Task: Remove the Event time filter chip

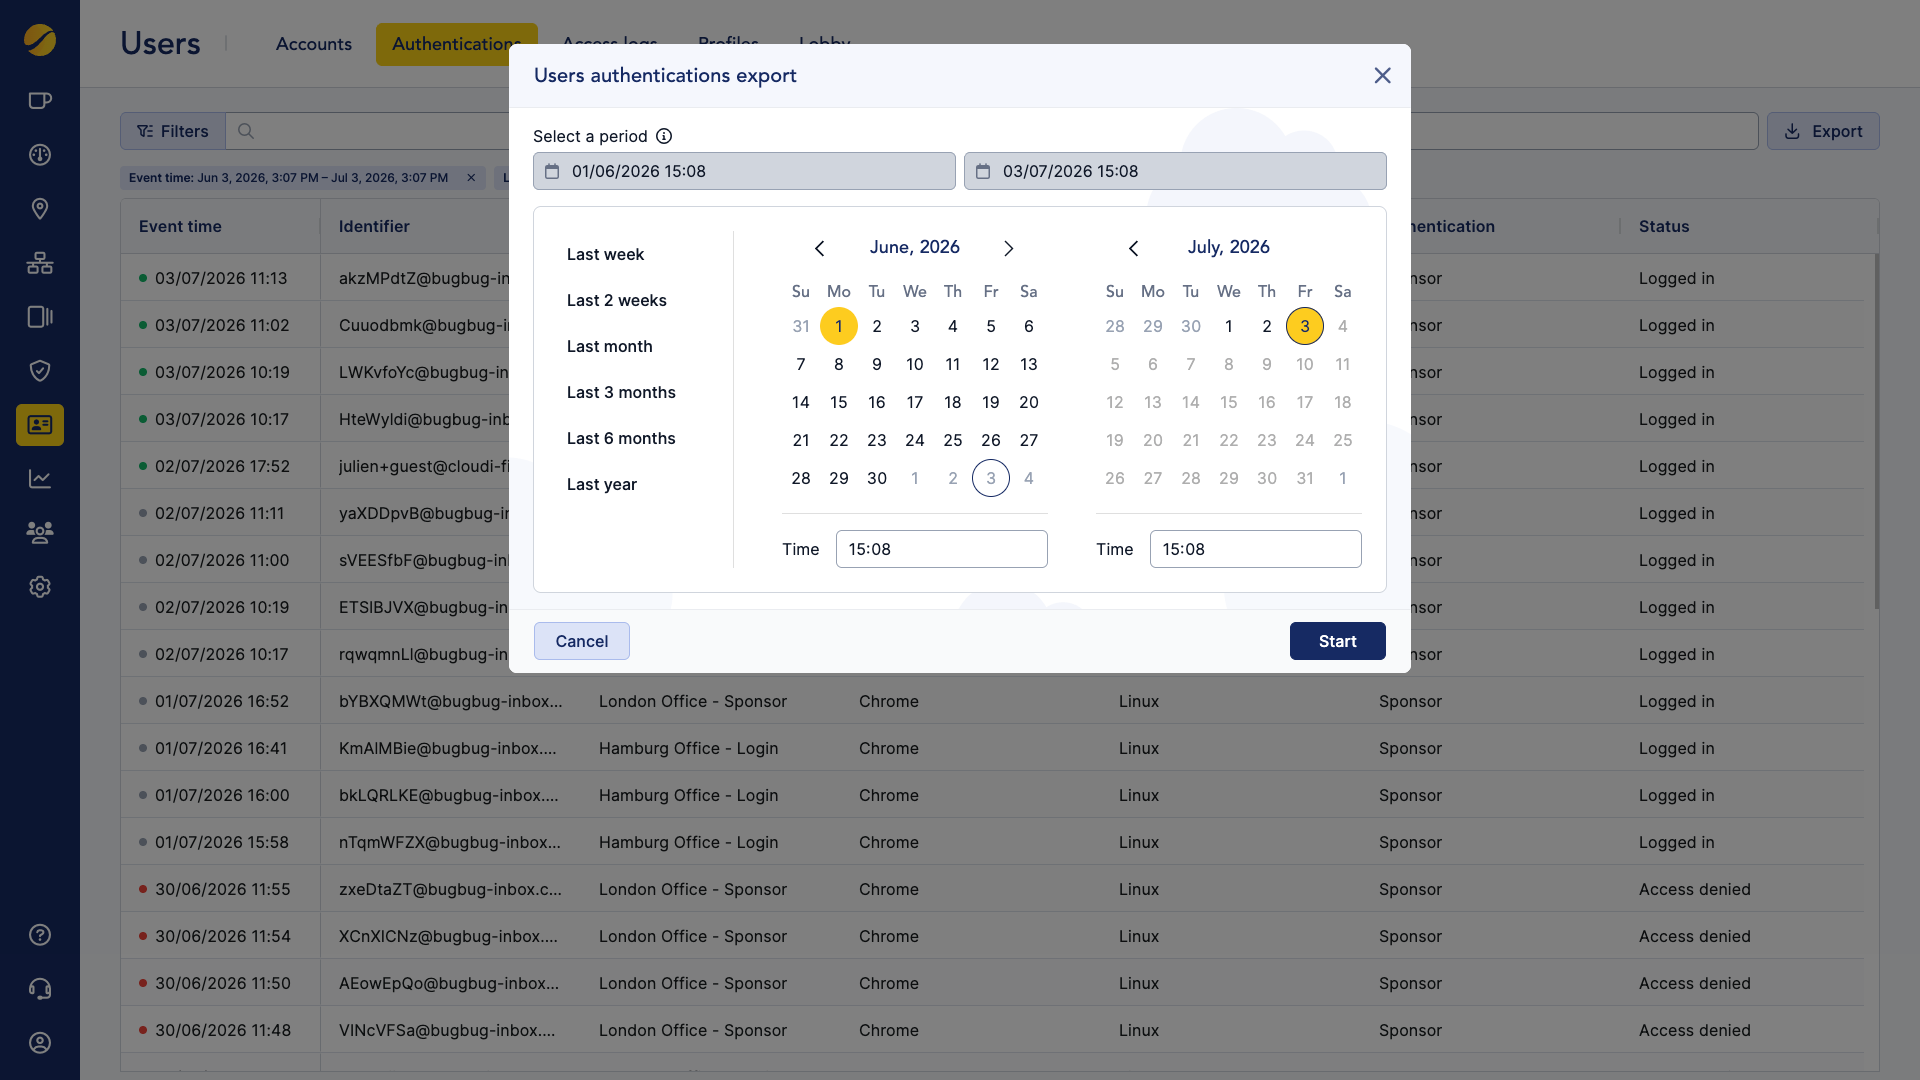Action: [471, 178]
